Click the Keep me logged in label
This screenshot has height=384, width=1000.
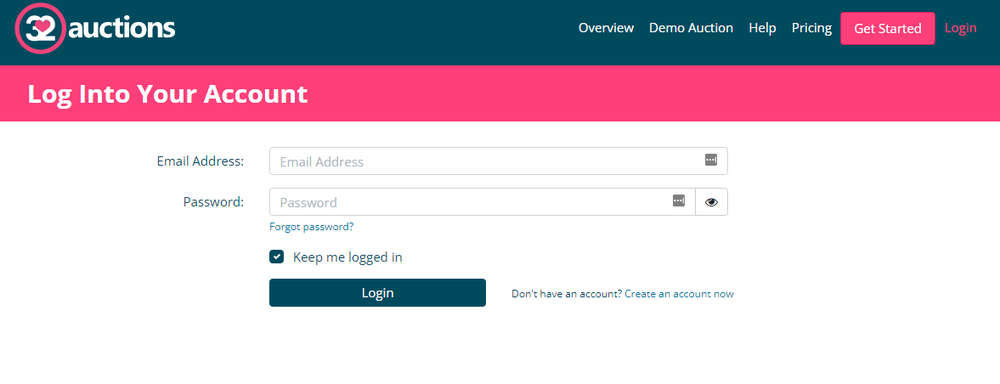(x=348, y=258)
